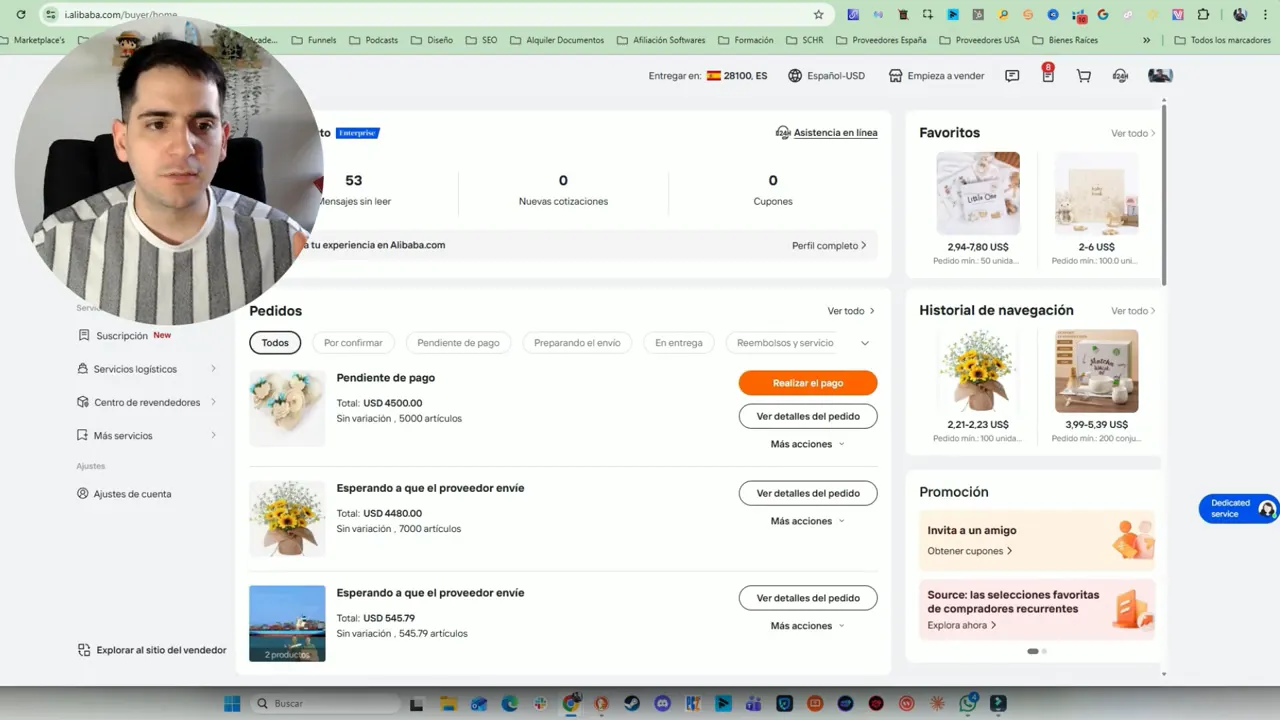Open the Obtener cupones link
The height and width of the screenshot is (720, 1280).
click(x=970, y=551)
